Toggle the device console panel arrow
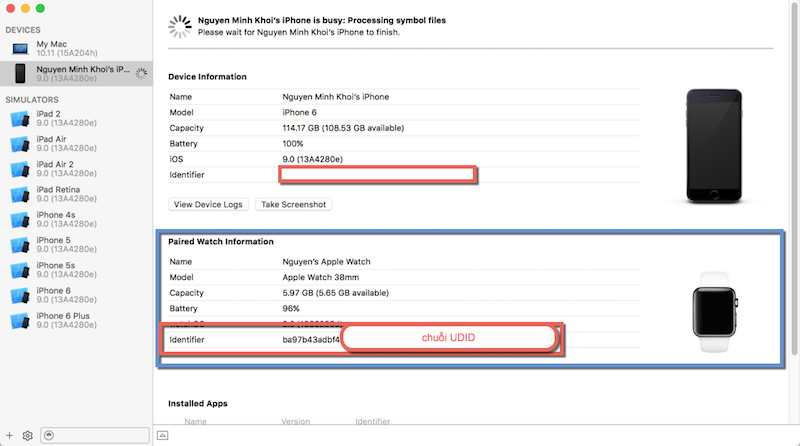 pos(163,435)
